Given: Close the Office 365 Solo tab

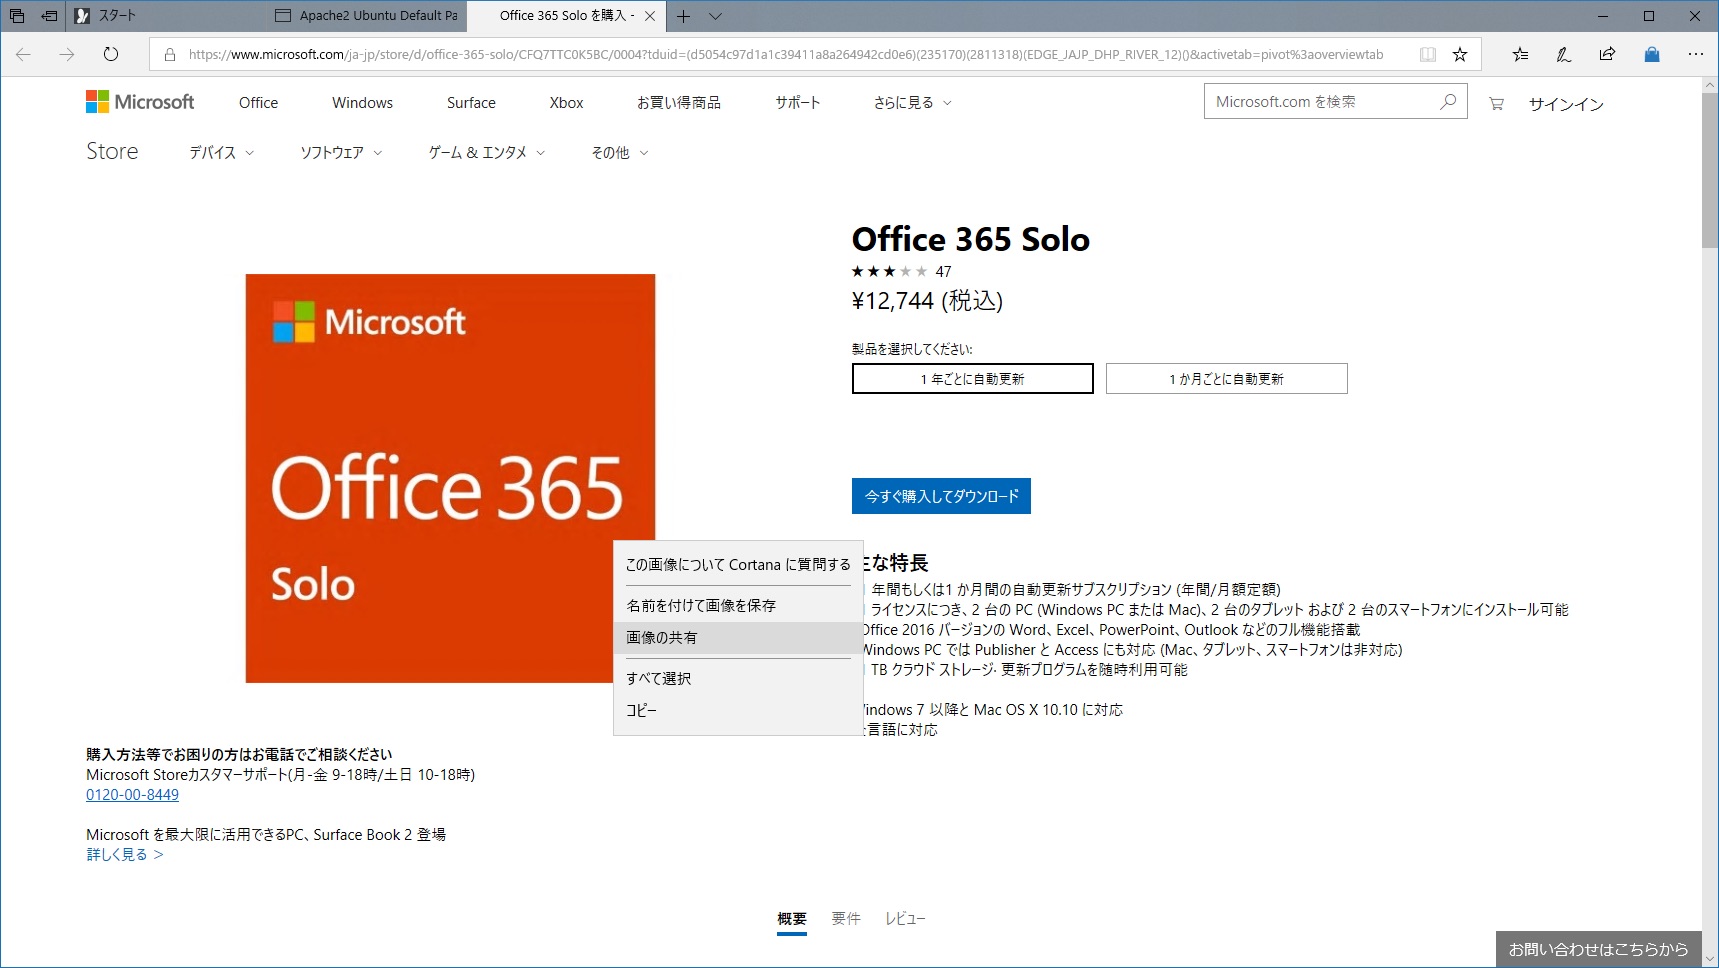Looking at the screenshot, I should click(650, 16).
